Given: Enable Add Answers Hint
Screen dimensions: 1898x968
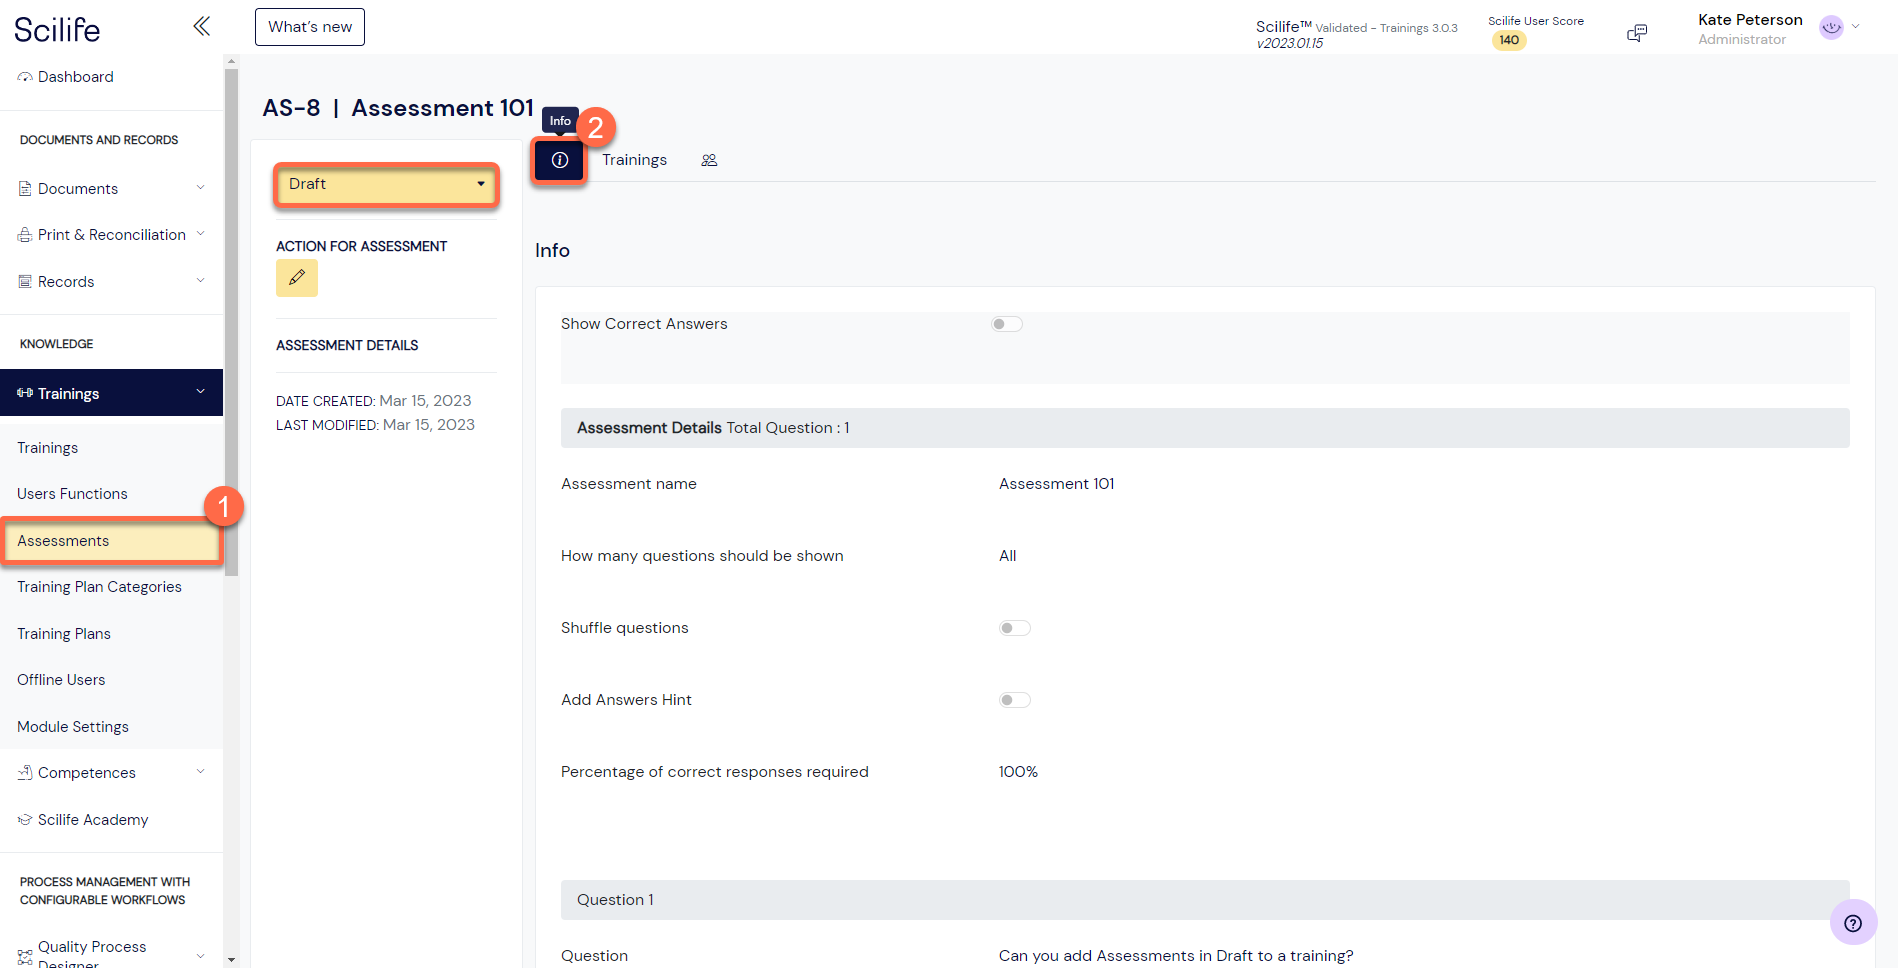Looking at the screenshot, I should (x=1013, y=699).
